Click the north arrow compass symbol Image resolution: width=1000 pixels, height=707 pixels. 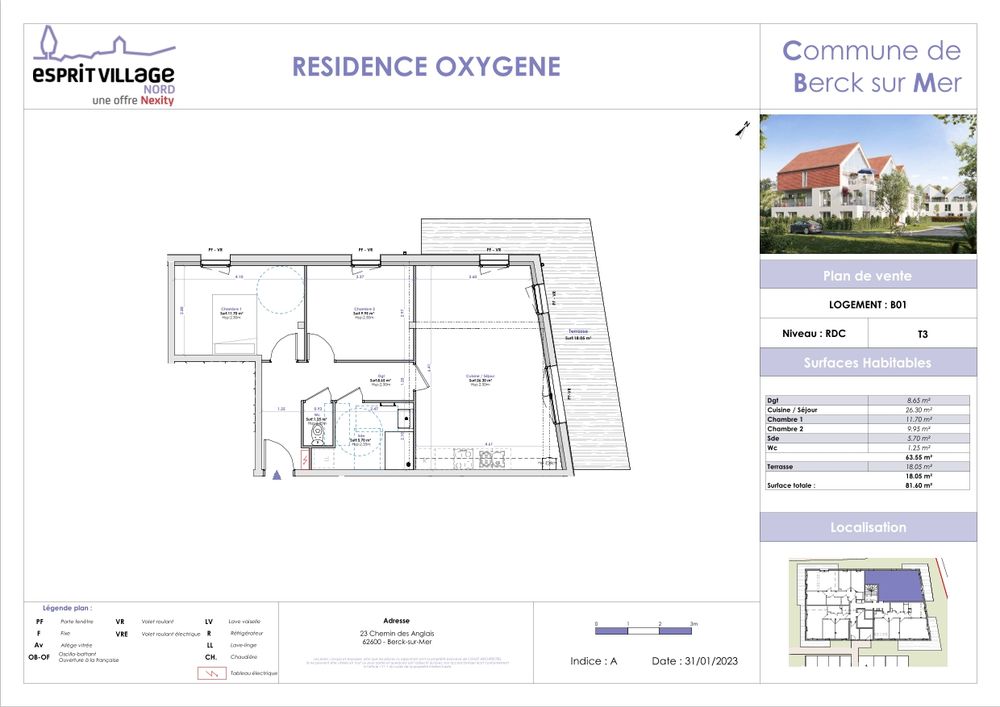click(x=743, y=128)
